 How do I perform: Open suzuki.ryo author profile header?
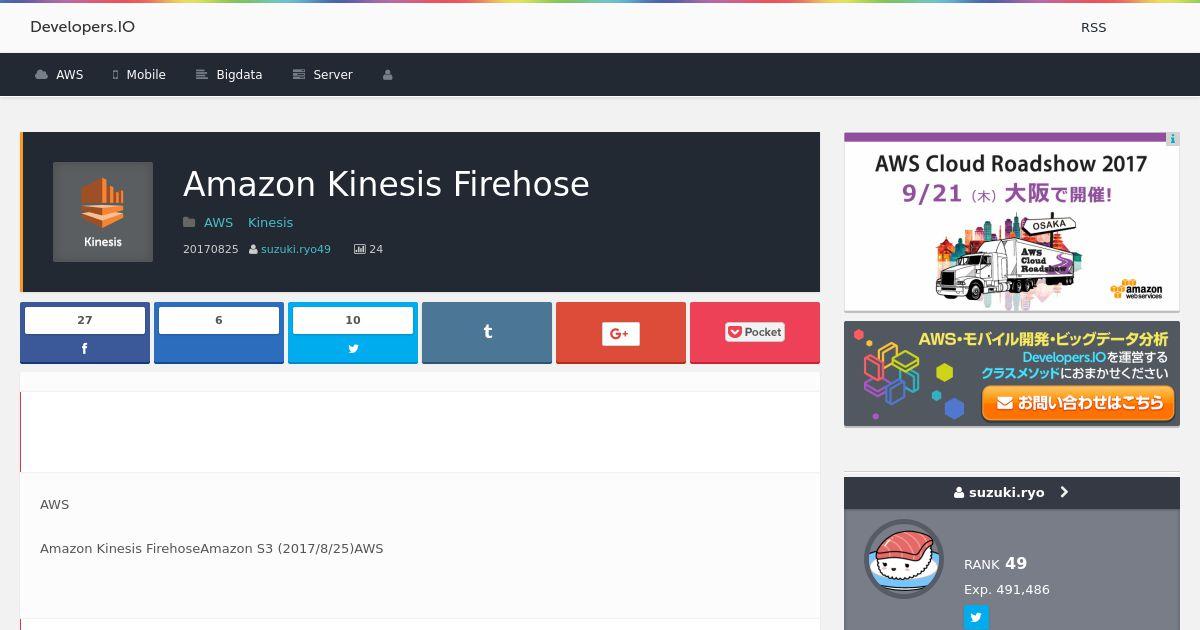(1012, 493)
